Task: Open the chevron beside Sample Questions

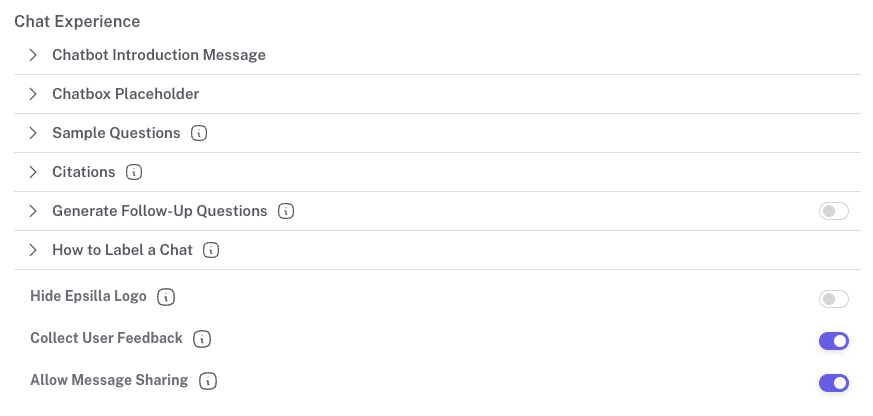Action: coord(33,133)
